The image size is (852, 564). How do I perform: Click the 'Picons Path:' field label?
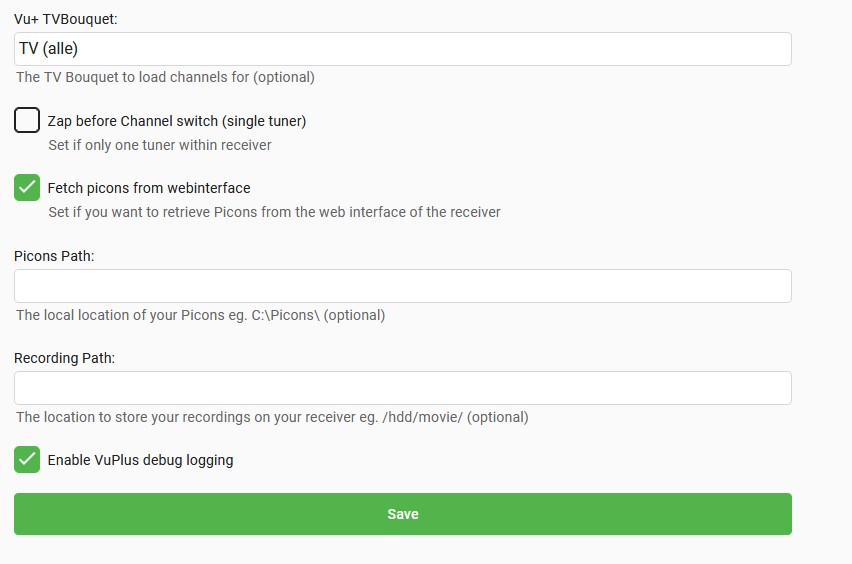[54, 256]
